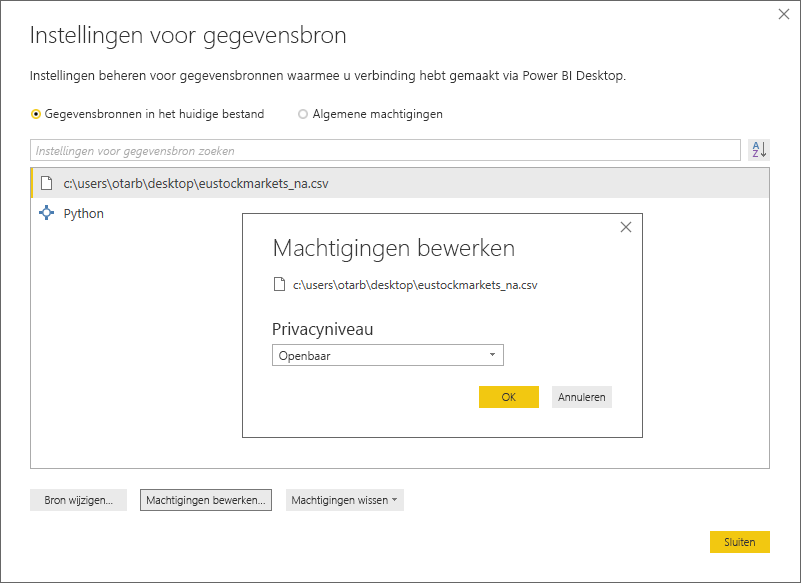
Task: Click Annuleren to cancel permission changes
Action: point(581,396)
